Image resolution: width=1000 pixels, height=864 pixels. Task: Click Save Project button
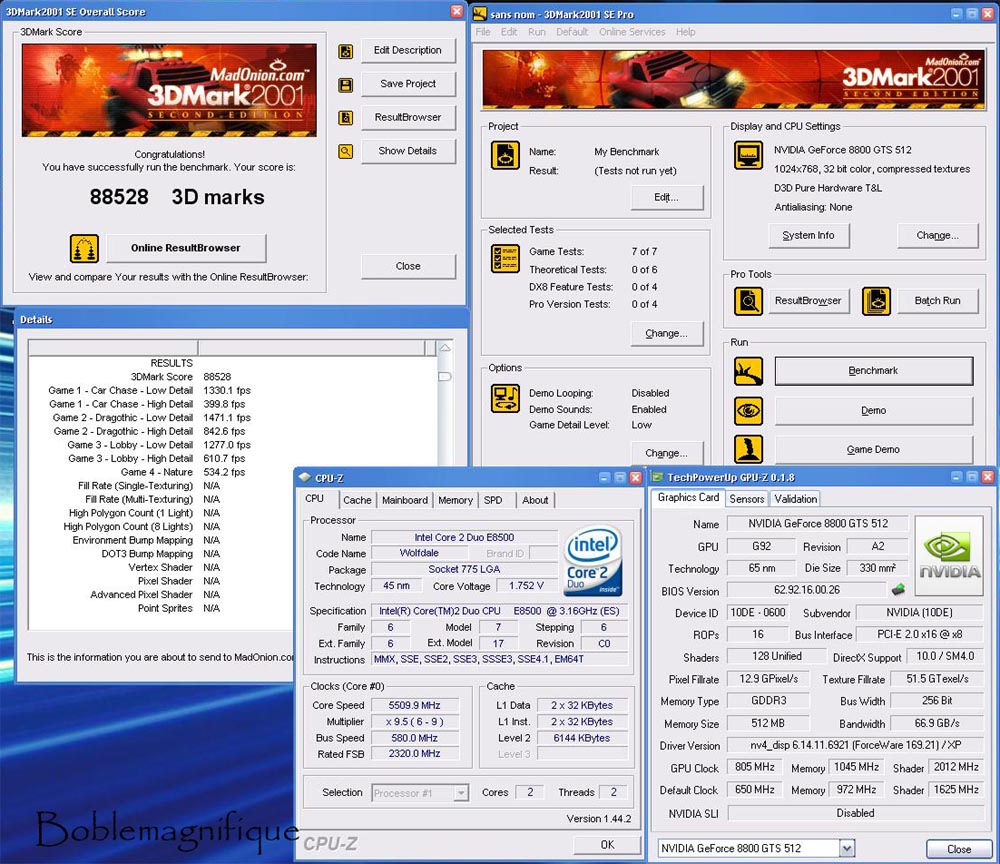(408, 84)
